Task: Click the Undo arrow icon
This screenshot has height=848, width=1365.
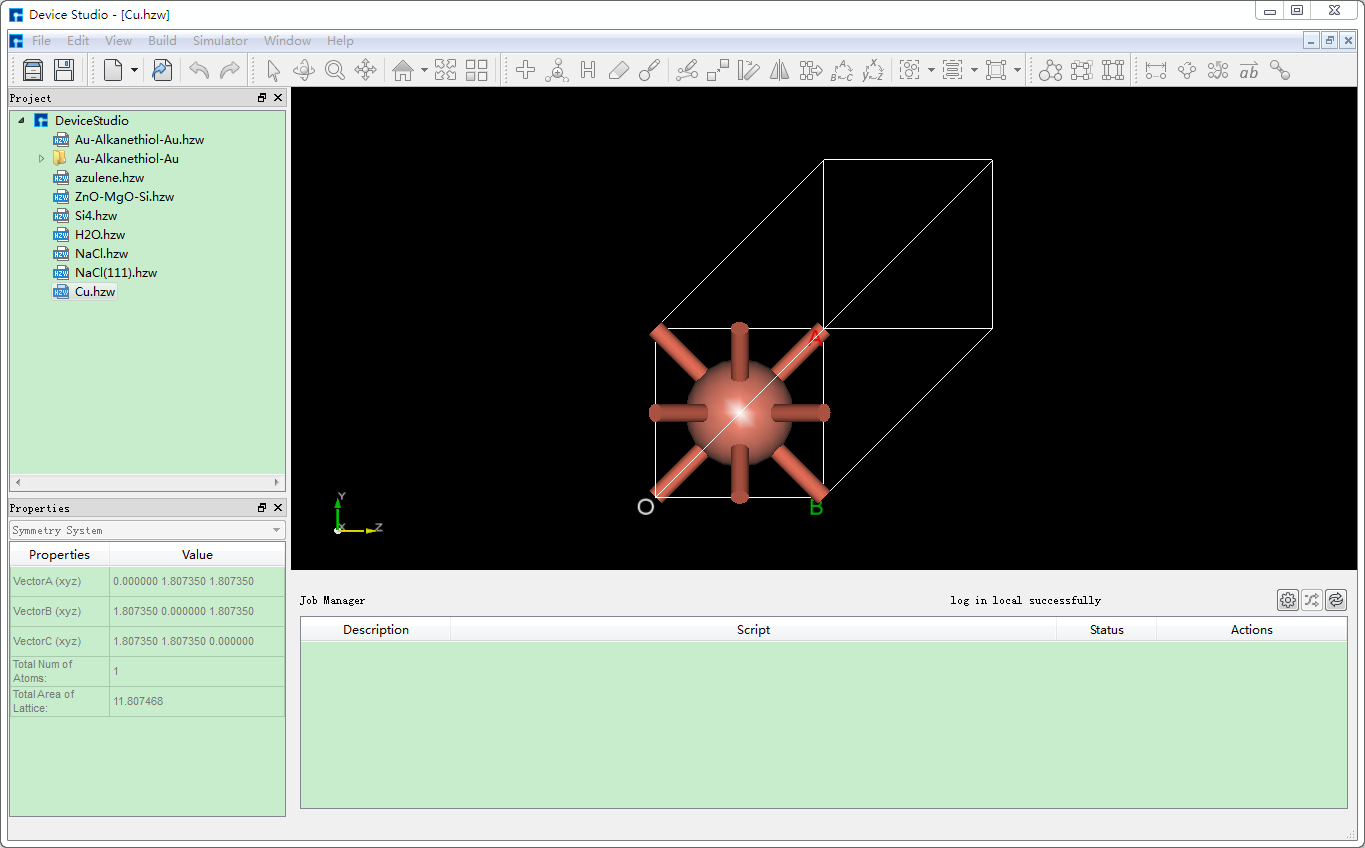Action: point(198,70)
